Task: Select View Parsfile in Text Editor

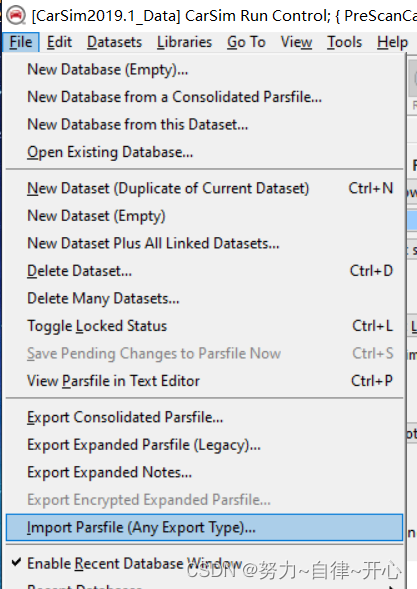Action: [204, 381]
